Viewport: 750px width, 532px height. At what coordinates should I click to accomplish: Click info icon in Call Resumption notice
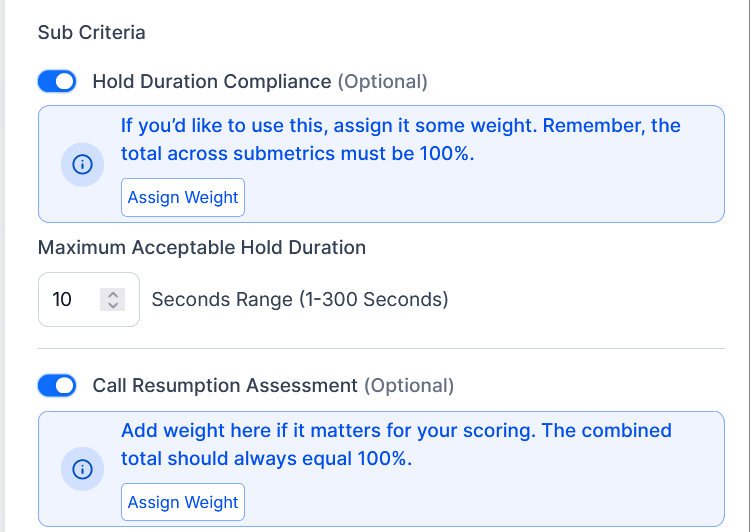(x=83, y=469)
